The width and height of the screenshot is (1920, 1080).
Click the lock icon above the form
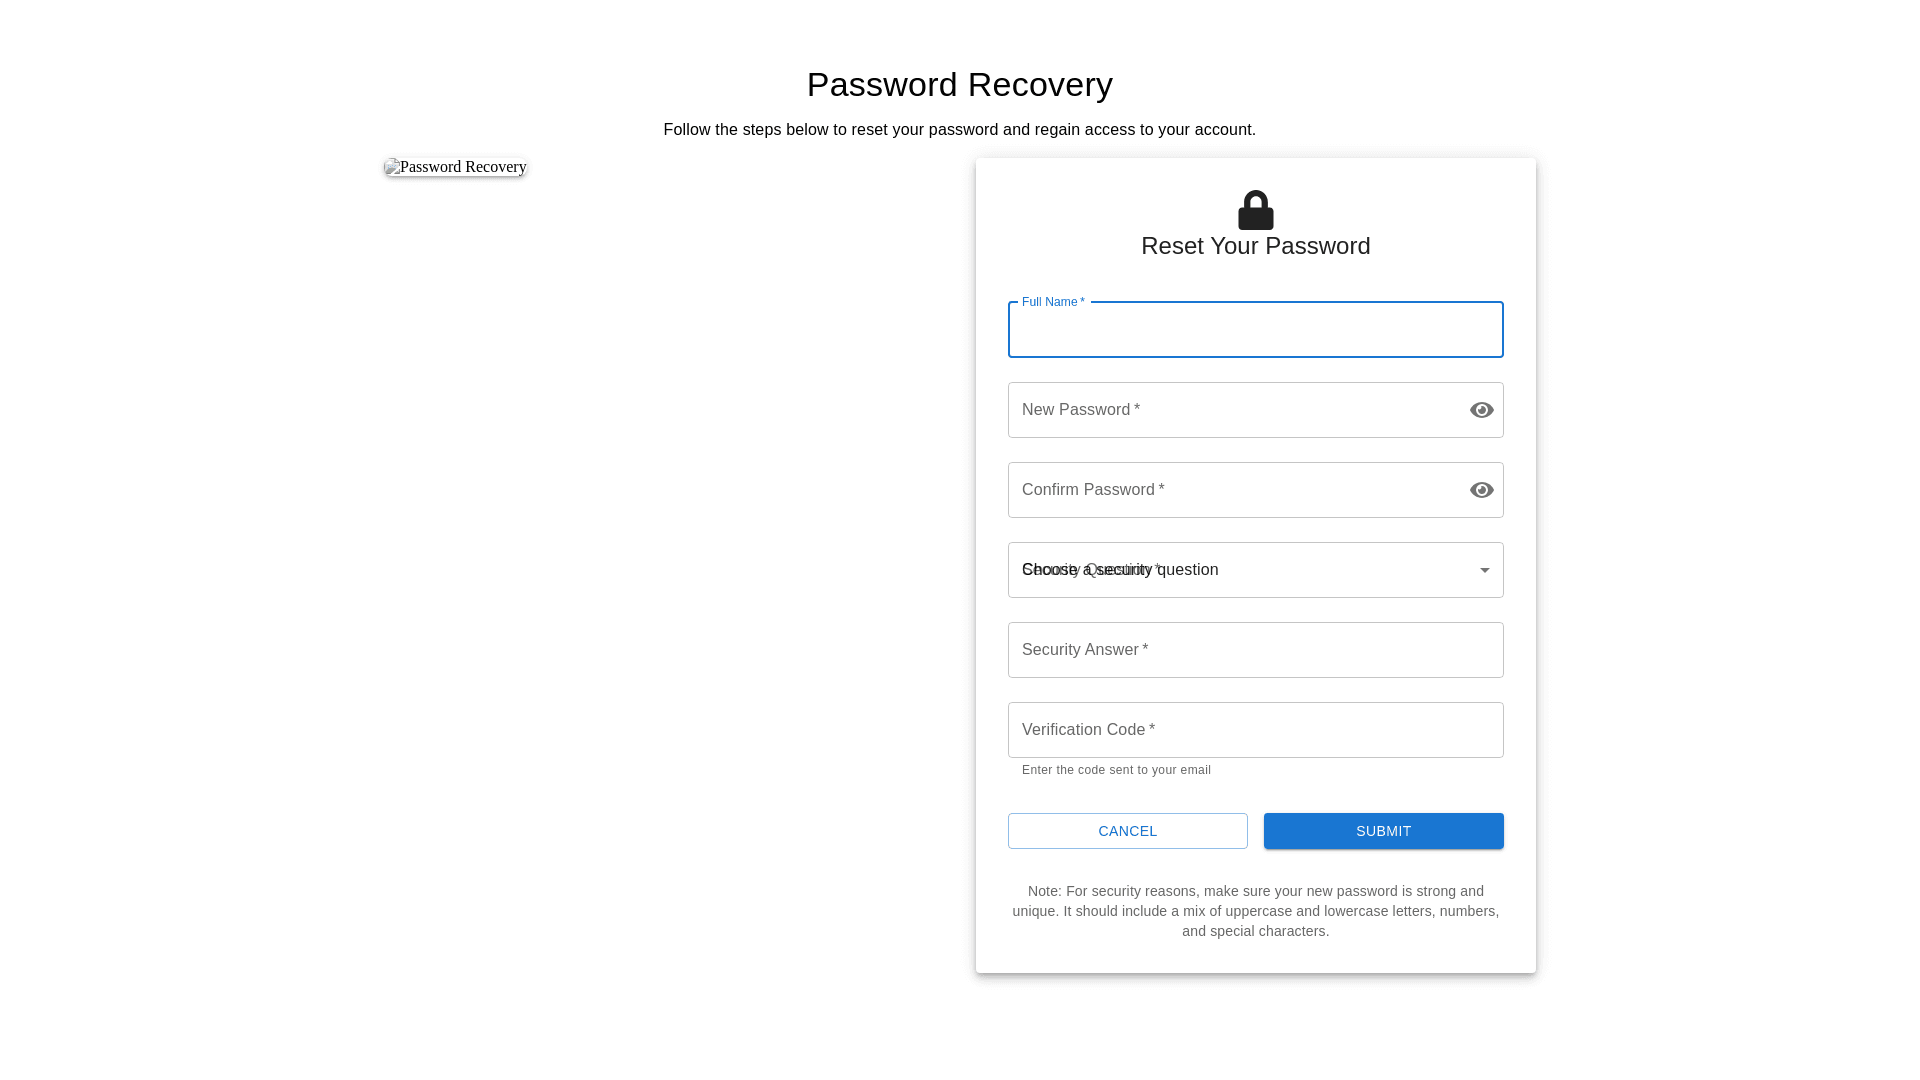1255,210
